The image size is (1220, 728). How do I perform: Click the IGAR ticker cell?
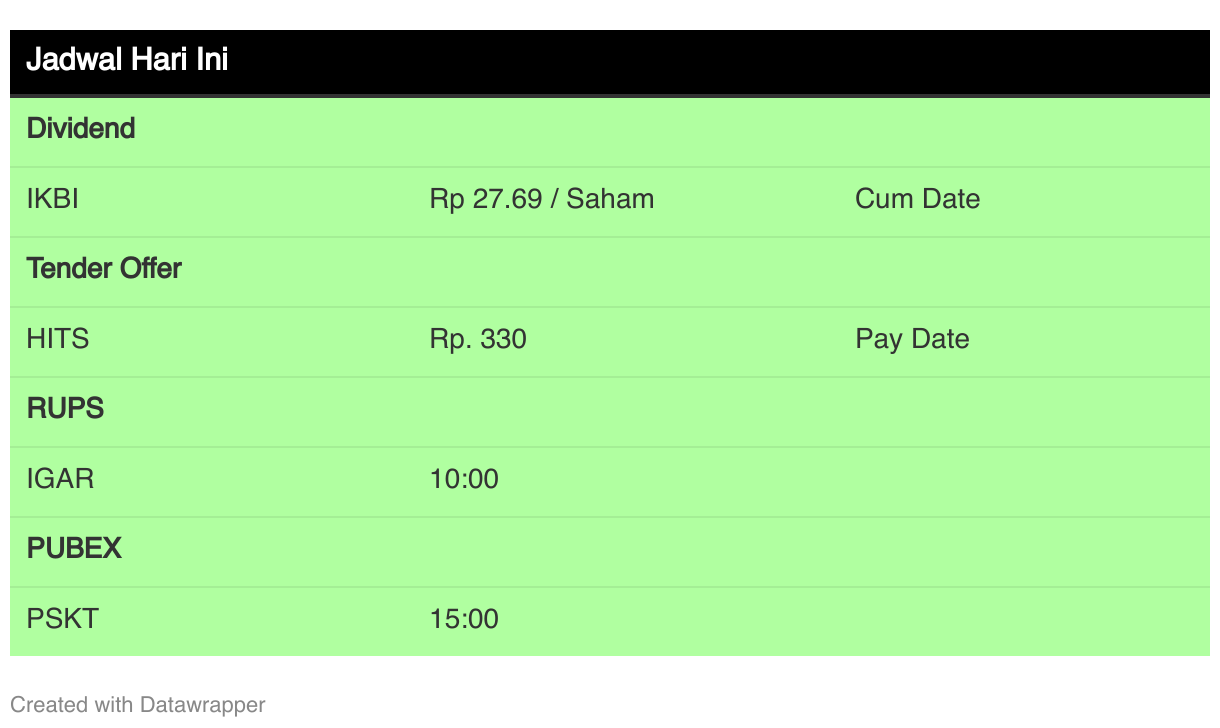pyautogui.click(x=60, y=479)
